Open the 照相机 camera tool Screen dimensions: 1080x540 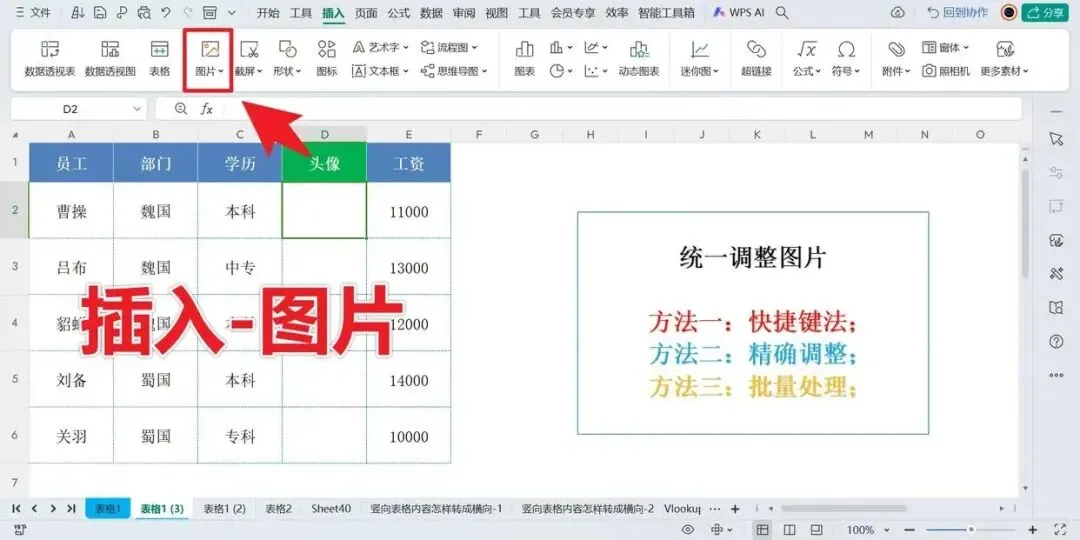(x=946, y=71)
